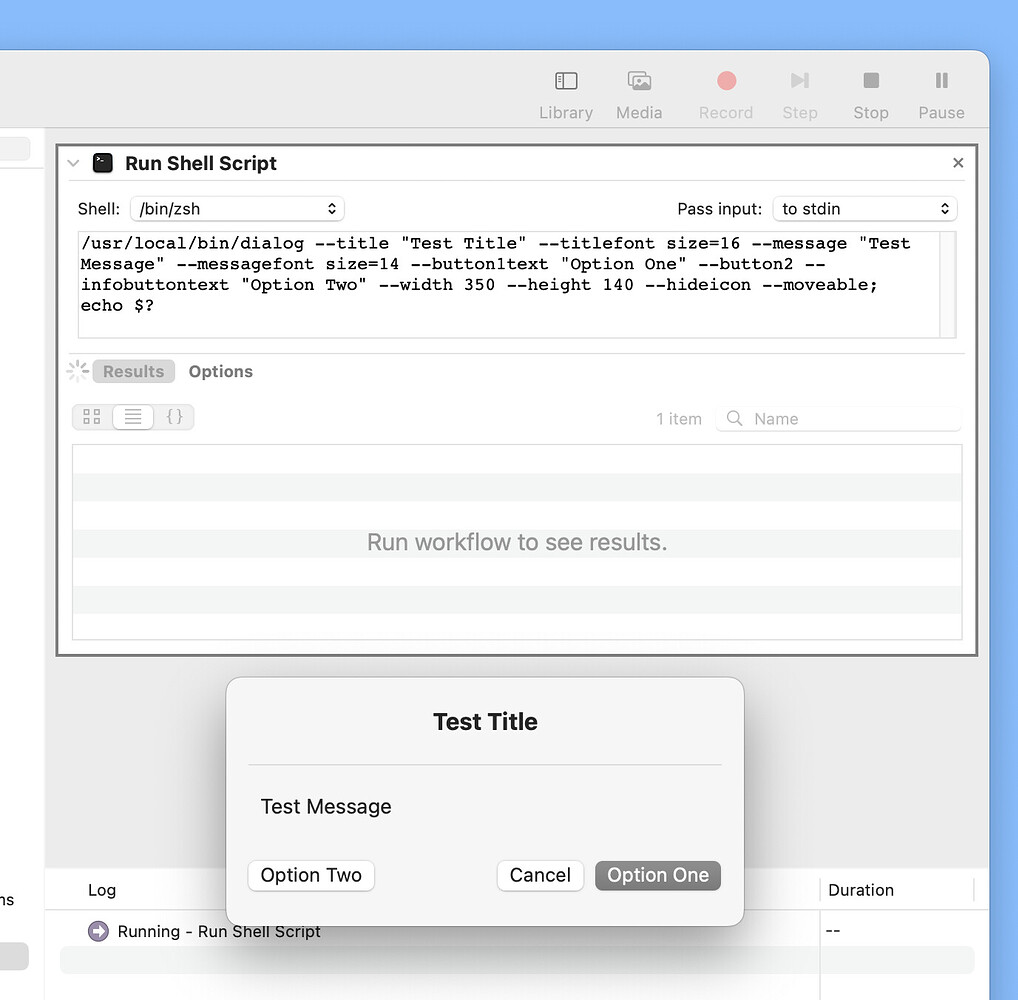
Task: Pause workflow execution
Action: click(940, 90)
